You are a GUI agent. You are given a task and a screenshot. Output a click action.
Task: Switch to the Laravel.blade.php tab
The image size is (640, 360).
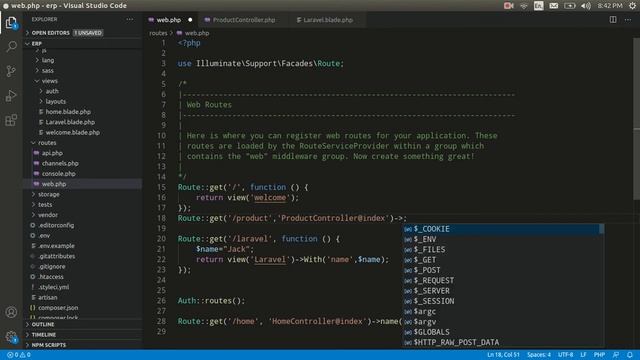[x=328, y=20]
